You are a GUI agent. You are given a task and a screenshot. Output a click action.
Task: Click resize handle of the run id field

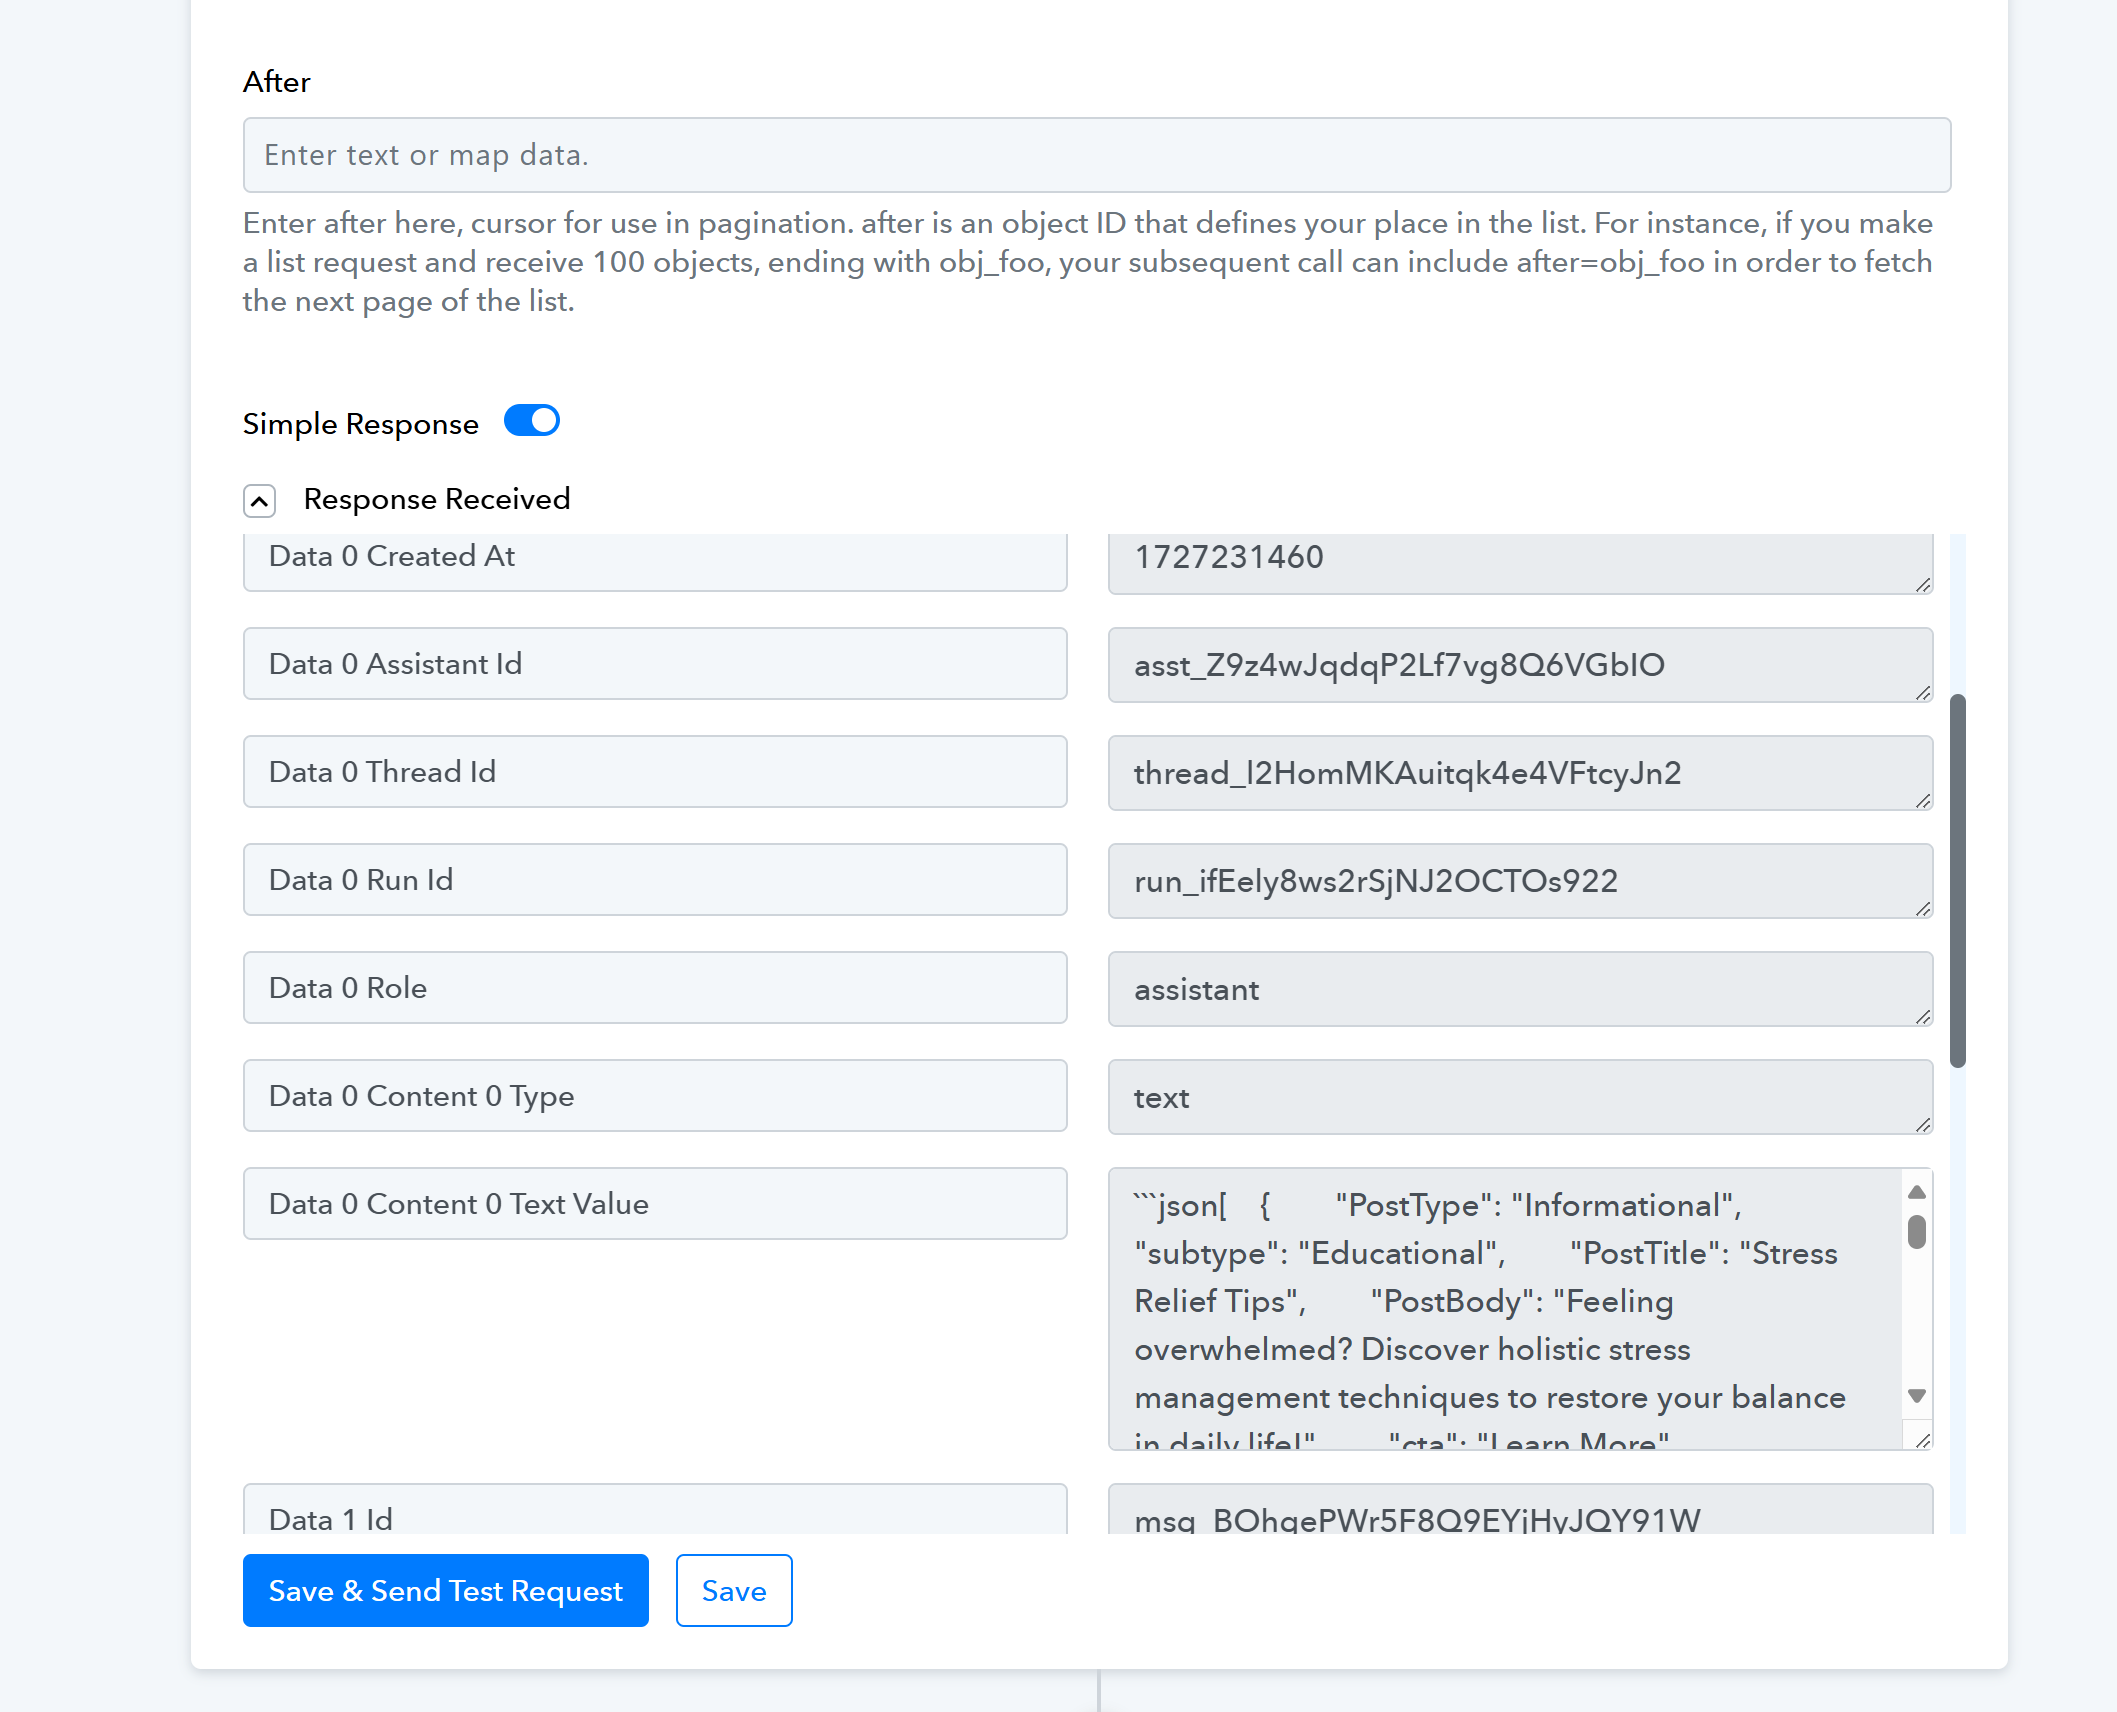click(x=1923, y=909)
